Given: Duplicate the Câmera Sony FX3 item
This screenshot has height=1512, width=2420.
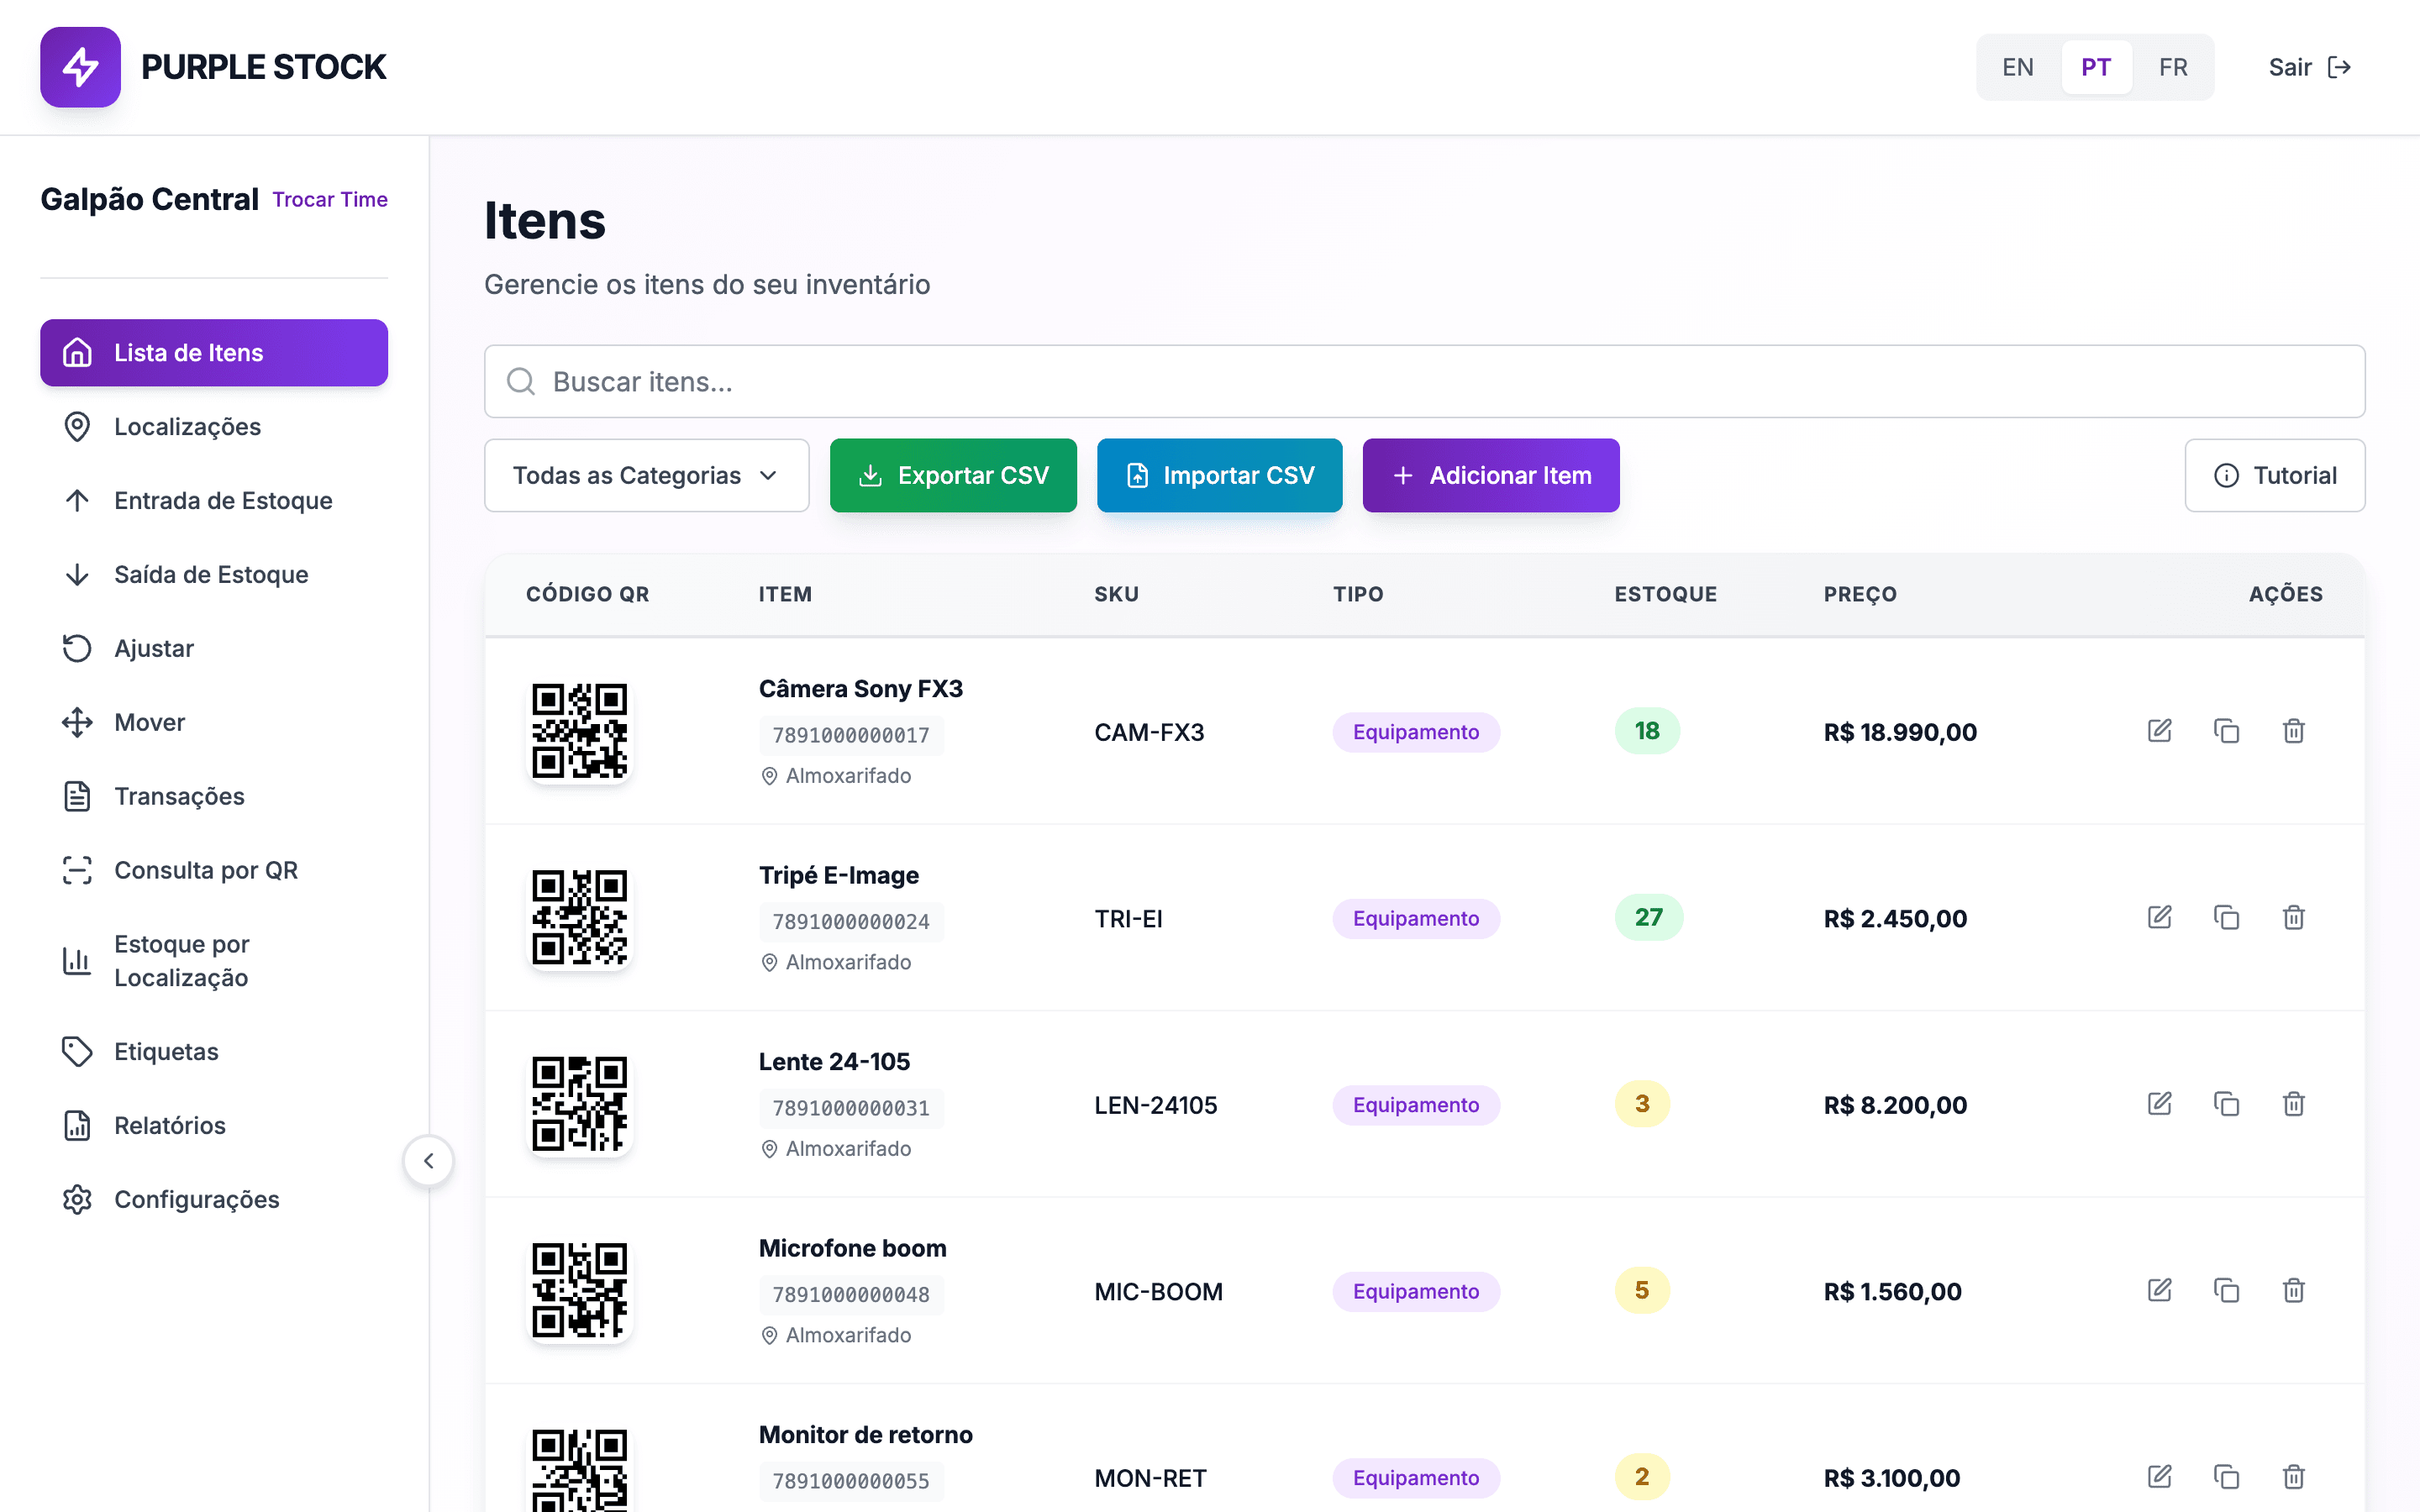Looking at the screenshot, I should pos(2226,731).
